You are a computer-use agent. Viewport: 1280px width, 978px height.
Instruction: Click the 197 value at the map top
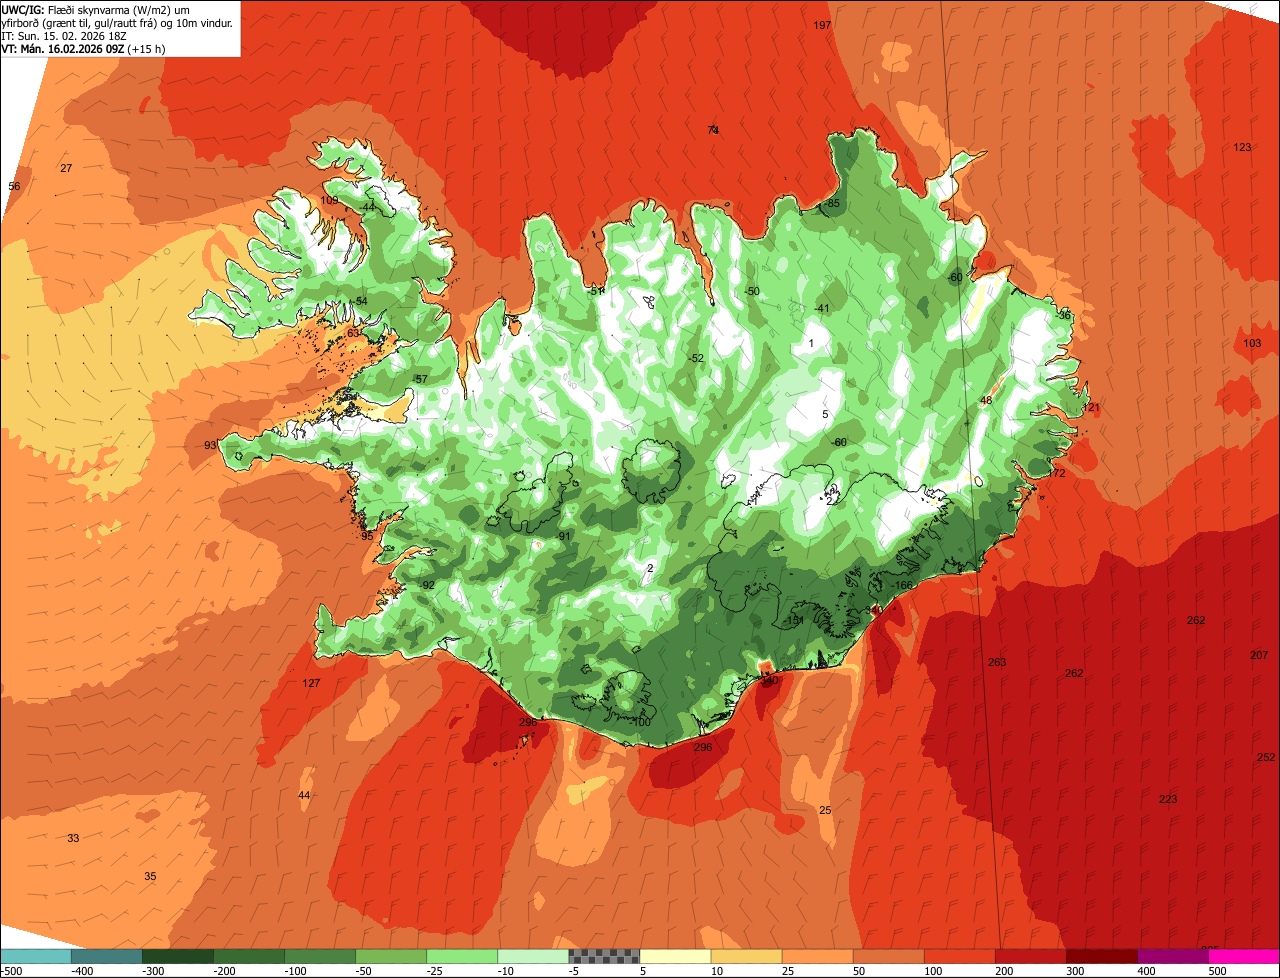click(x=822, y=25)
